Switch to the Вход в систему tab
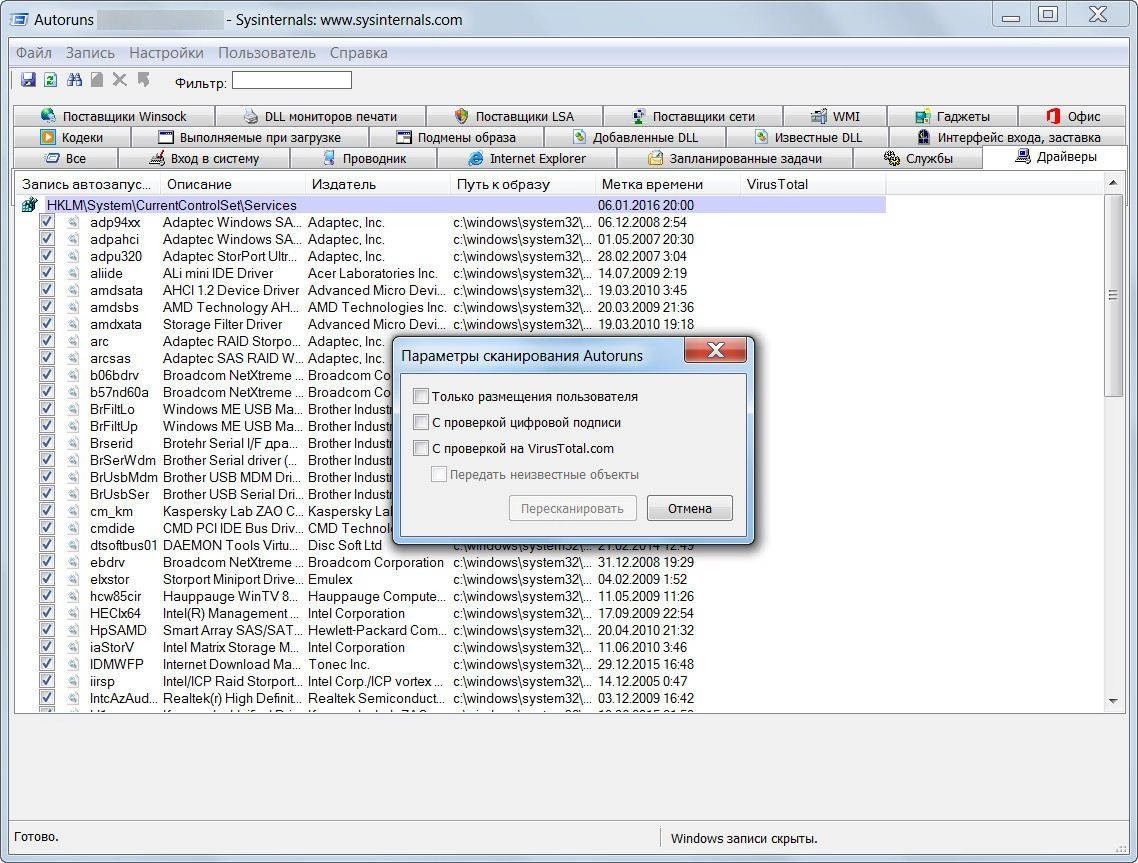 (204, 158)
